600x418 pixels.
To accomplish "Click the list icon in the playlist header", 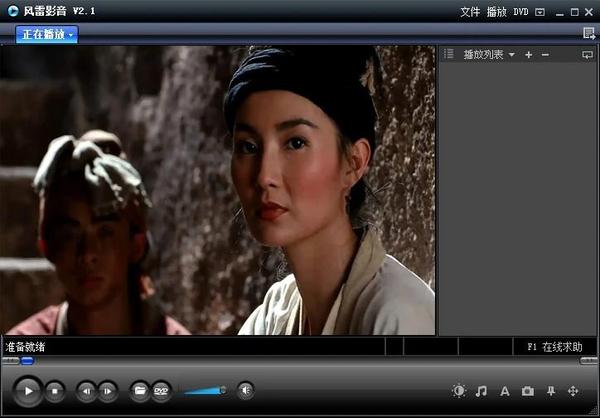I will pos(449,54).
